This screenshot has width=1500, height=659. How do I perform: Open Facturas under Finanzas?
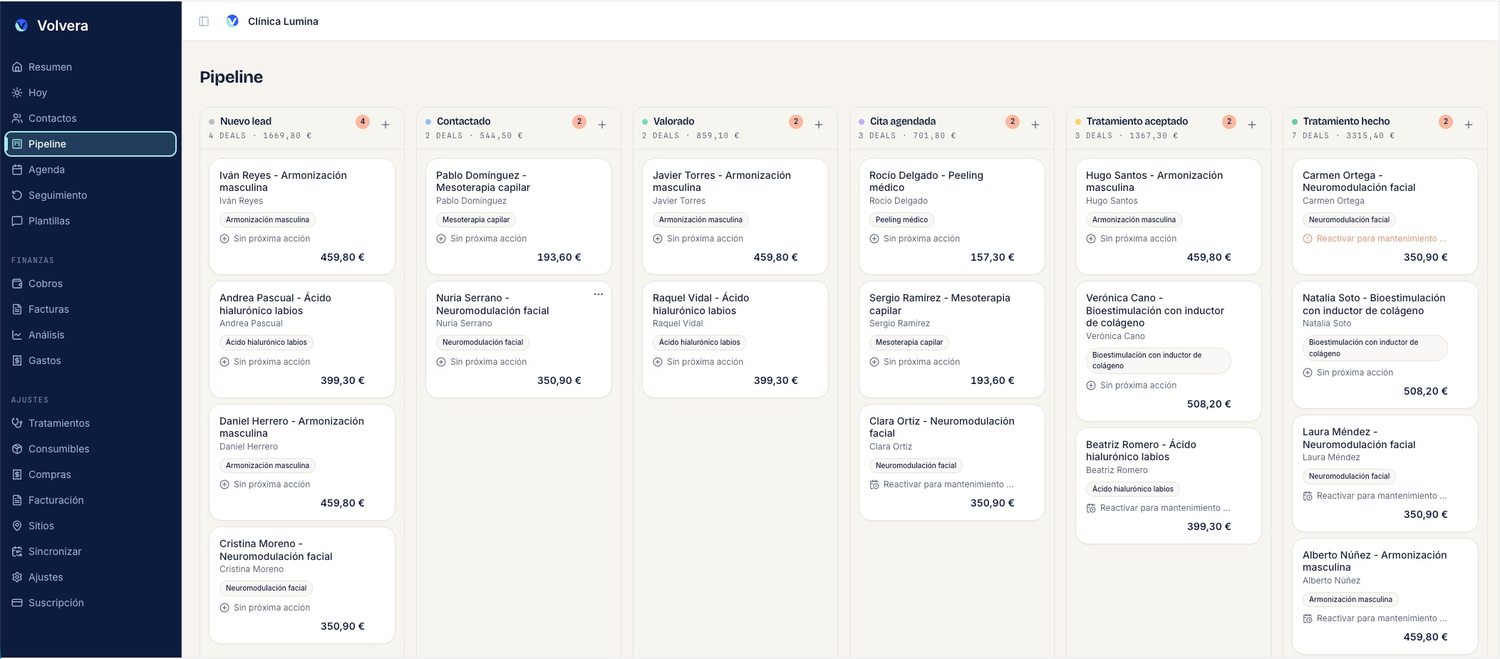tap(90, 309)
